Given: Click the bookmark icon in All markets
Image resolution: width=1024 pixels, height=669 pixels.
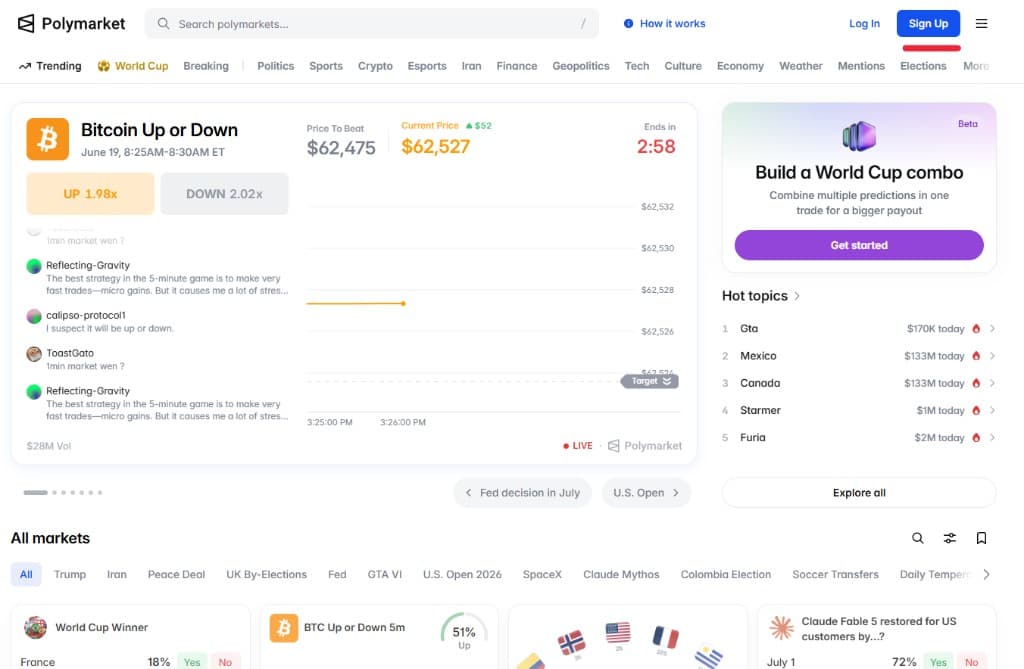Looking at the screenshot, I should [x=981, y=538].
